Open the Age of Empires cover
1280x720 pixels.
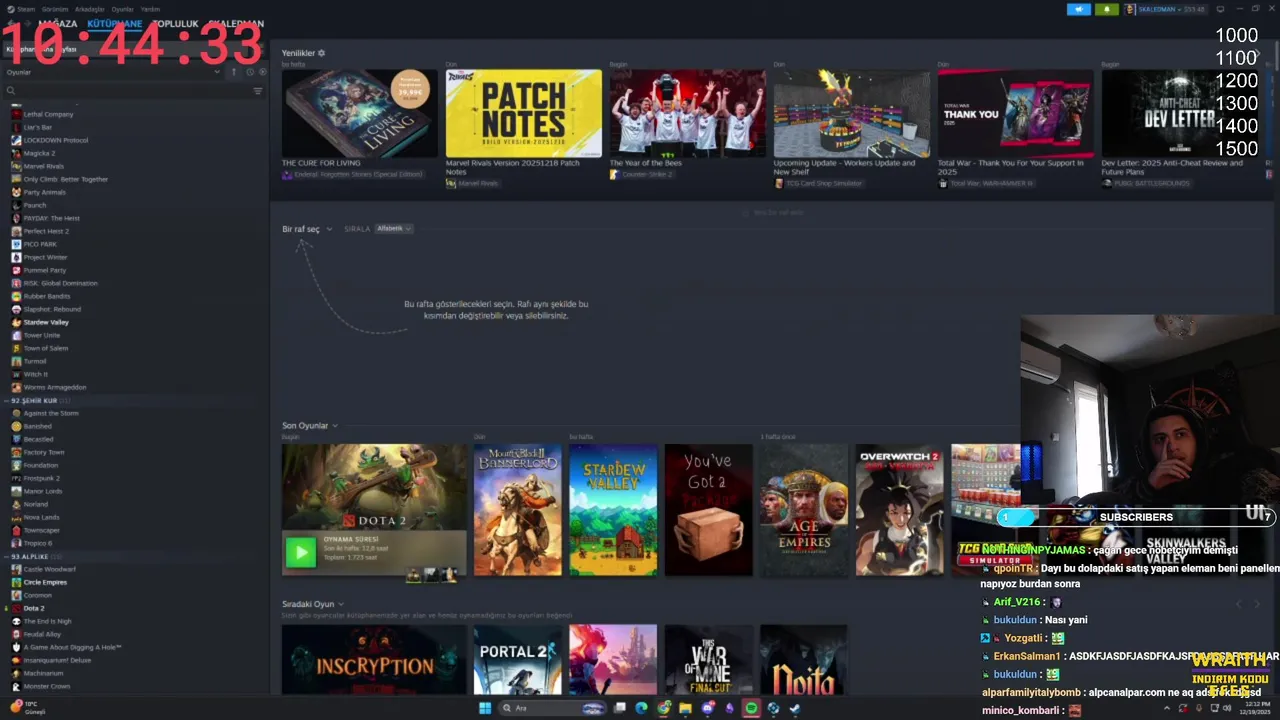click(x=804, y=510)
